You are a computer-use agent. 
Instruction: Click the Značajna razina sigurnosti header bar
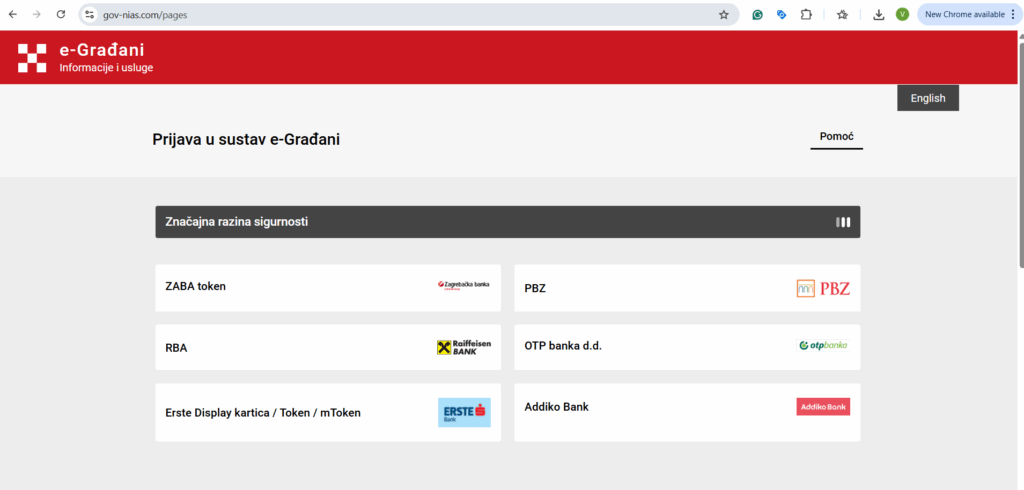click(507, 222)
